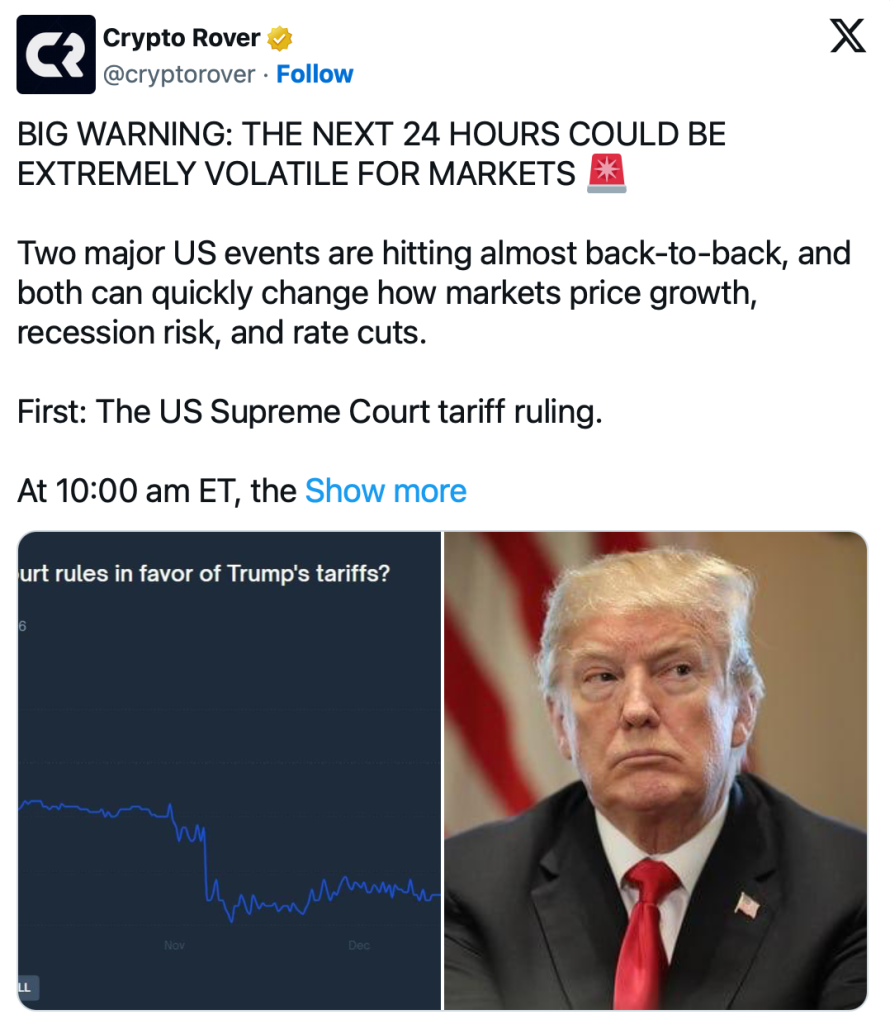
Task: Select the ALL range button on the chart
Action: click(24, 988)
